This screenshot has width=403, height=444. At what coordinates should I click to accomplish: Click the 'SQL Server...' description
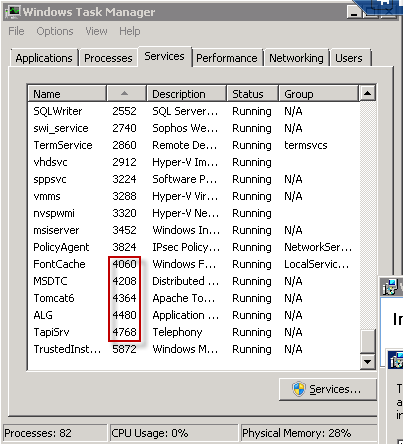point(185,111)
